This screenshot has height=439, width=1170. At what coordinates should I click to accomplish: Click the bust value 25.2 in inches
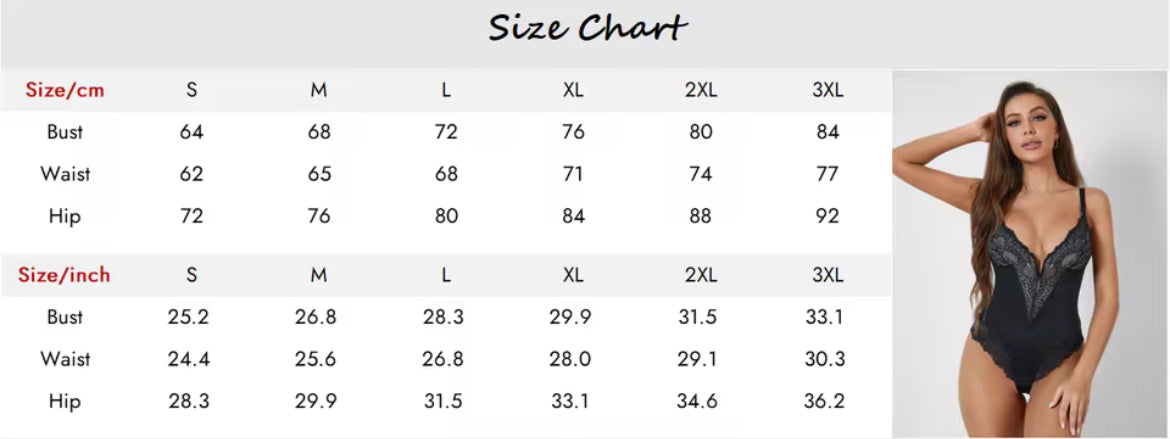point(189,317)
